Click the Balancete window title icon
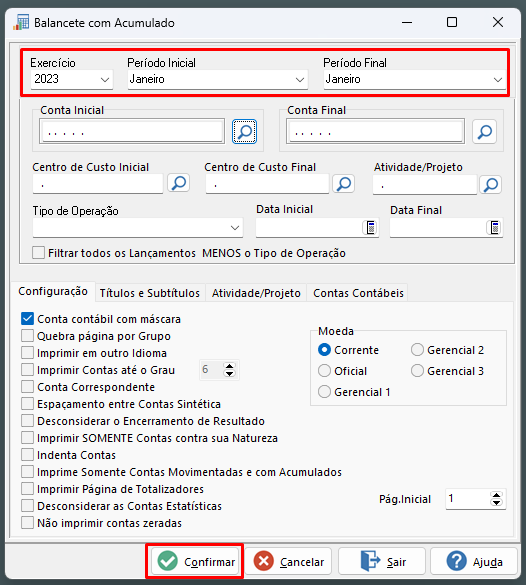 [x=21, y=22]
